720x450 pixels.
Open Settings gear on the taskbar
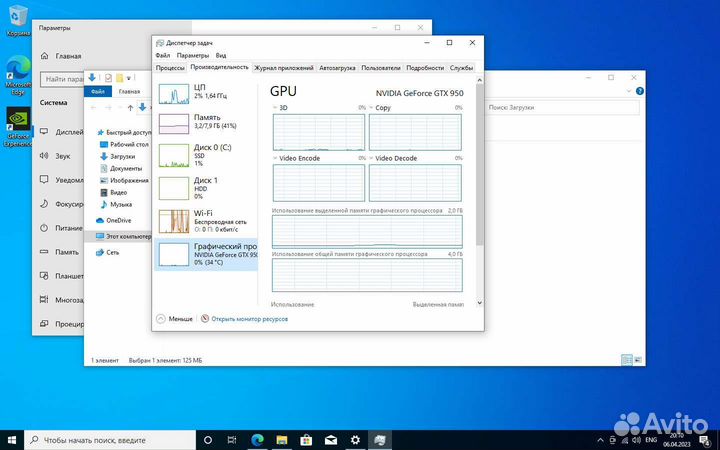point(355,440)
